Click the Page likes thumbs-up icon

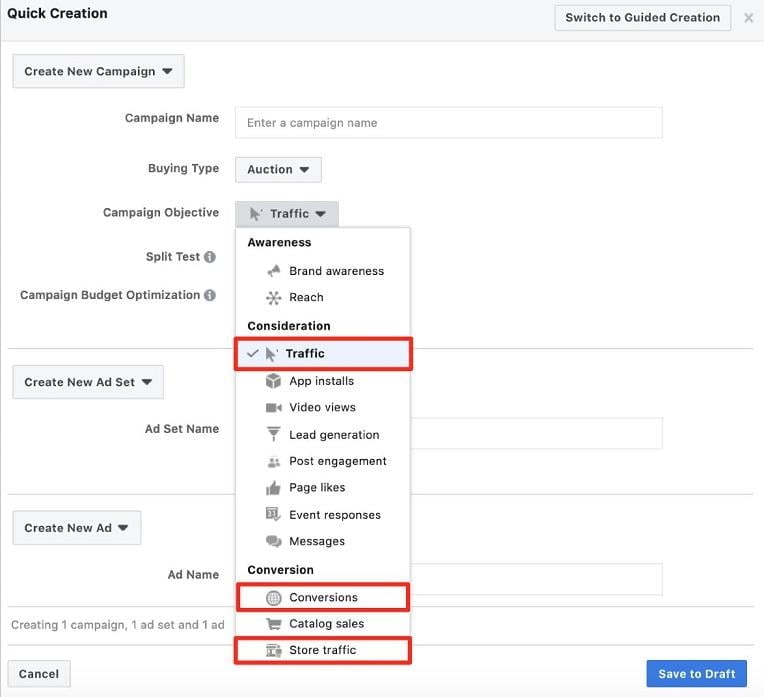click(x=273, y=488)
